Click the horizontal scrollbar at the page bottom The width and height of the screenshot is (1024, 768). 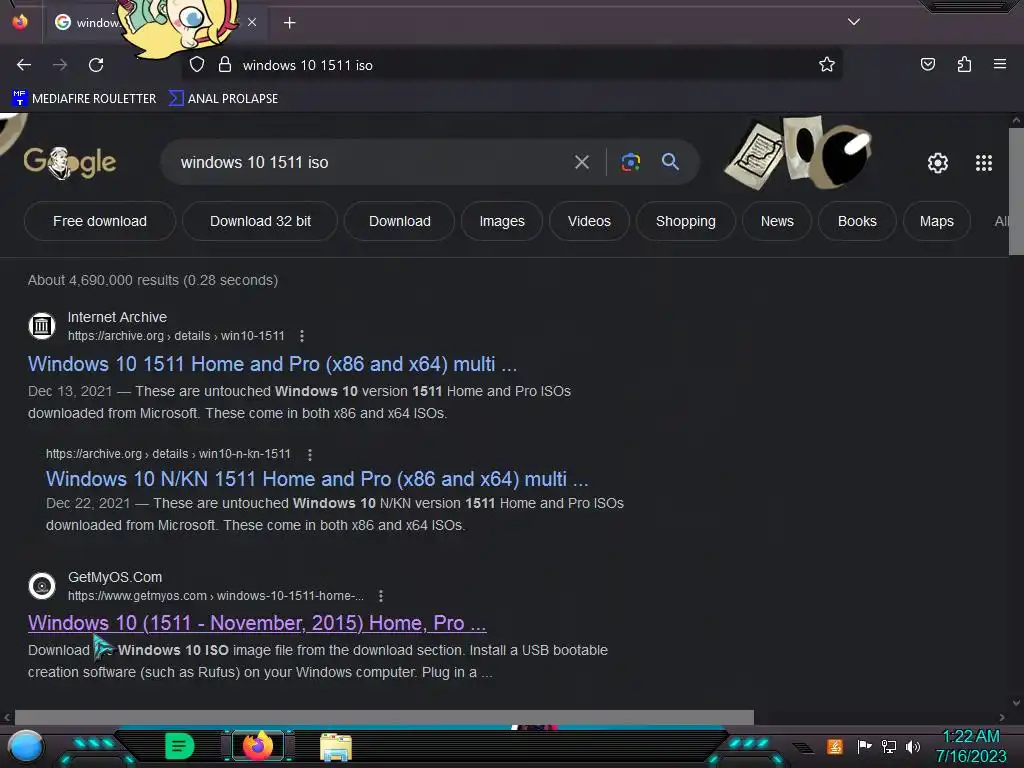[384, 716]
